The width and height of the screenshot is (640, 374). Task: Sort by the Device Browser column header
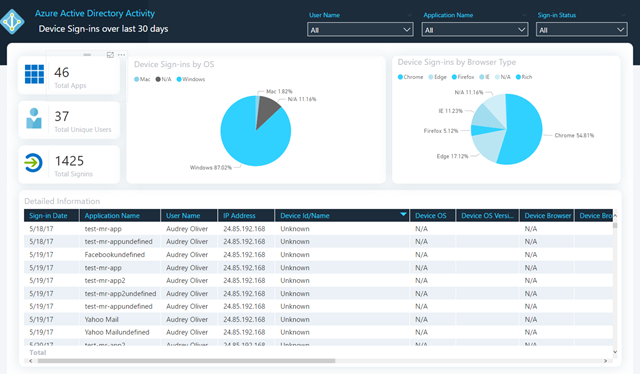(548, 216)
